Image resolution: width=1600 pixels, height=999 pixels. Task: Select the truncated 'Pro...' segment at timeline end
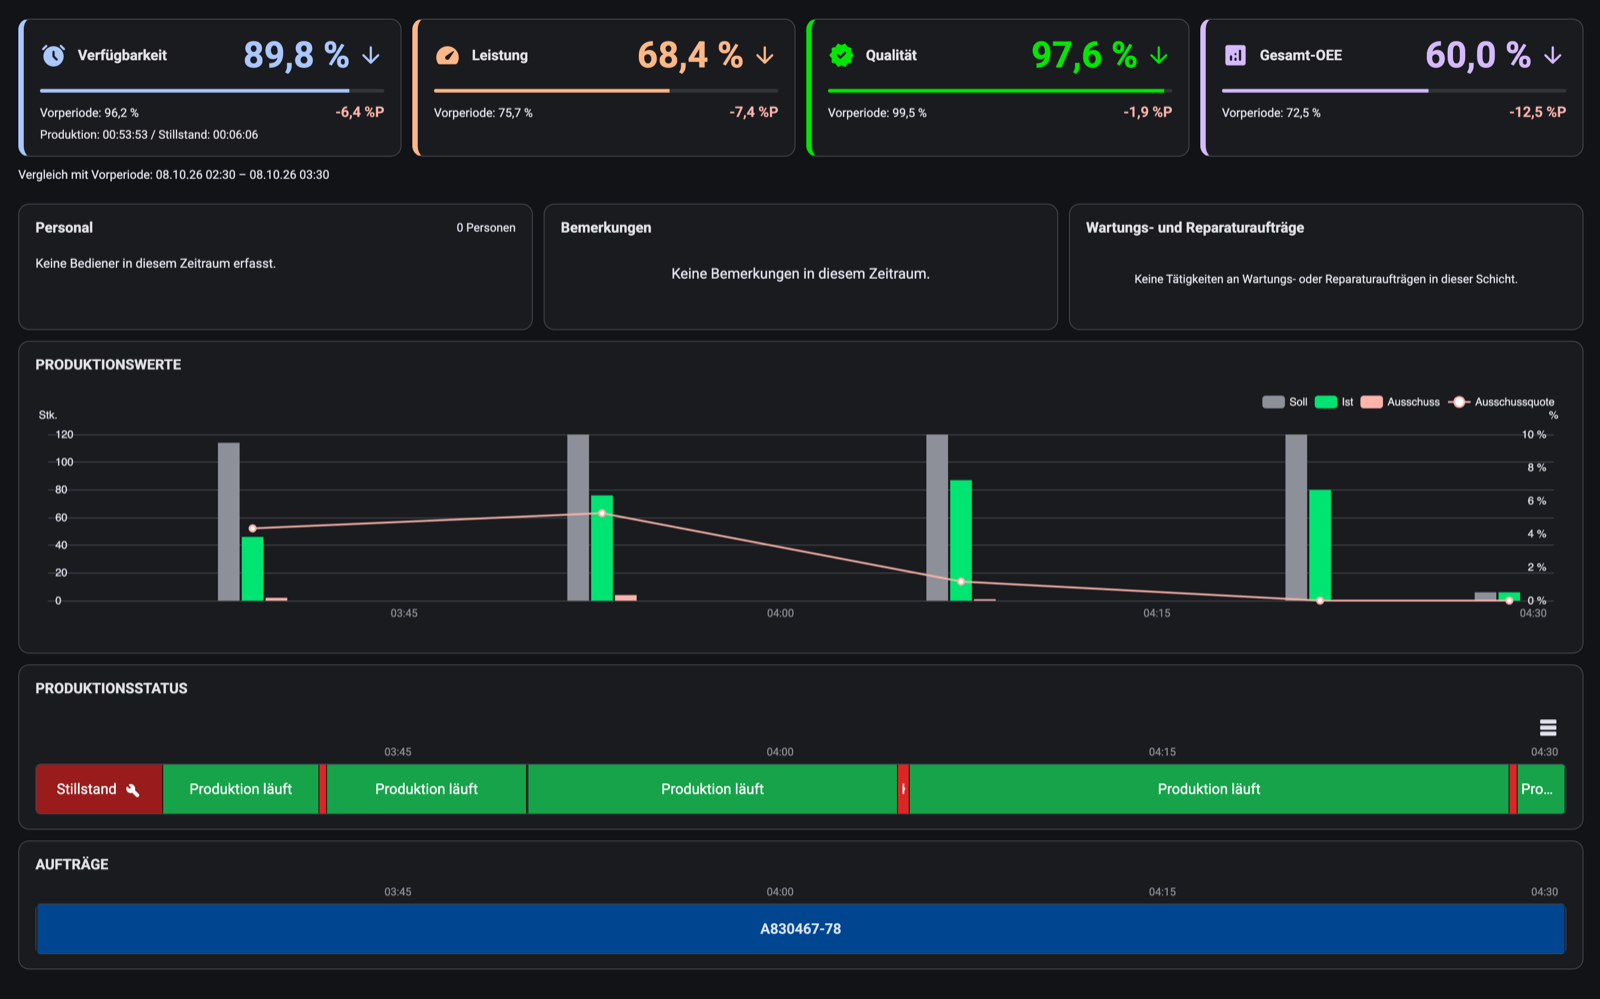click(1541, 789)
